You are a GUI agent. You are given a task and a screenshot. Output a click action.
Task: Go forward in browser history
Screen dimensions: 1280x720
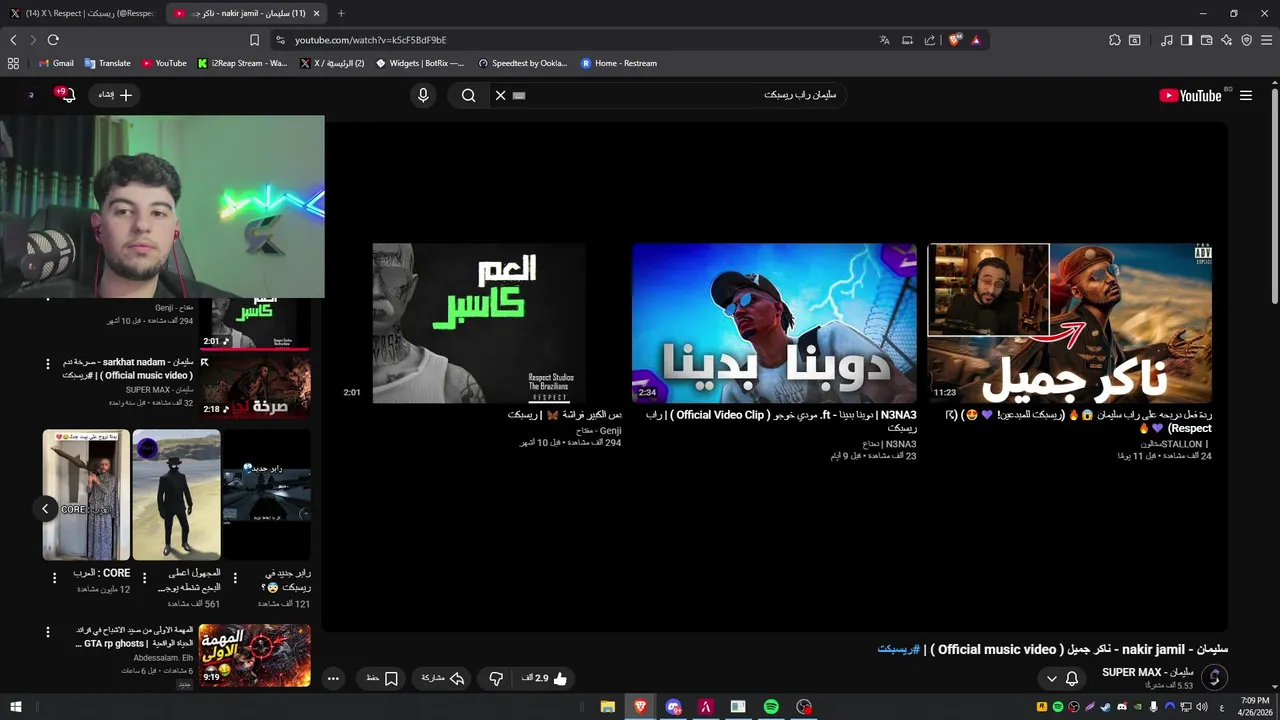[x=33, y=40]
